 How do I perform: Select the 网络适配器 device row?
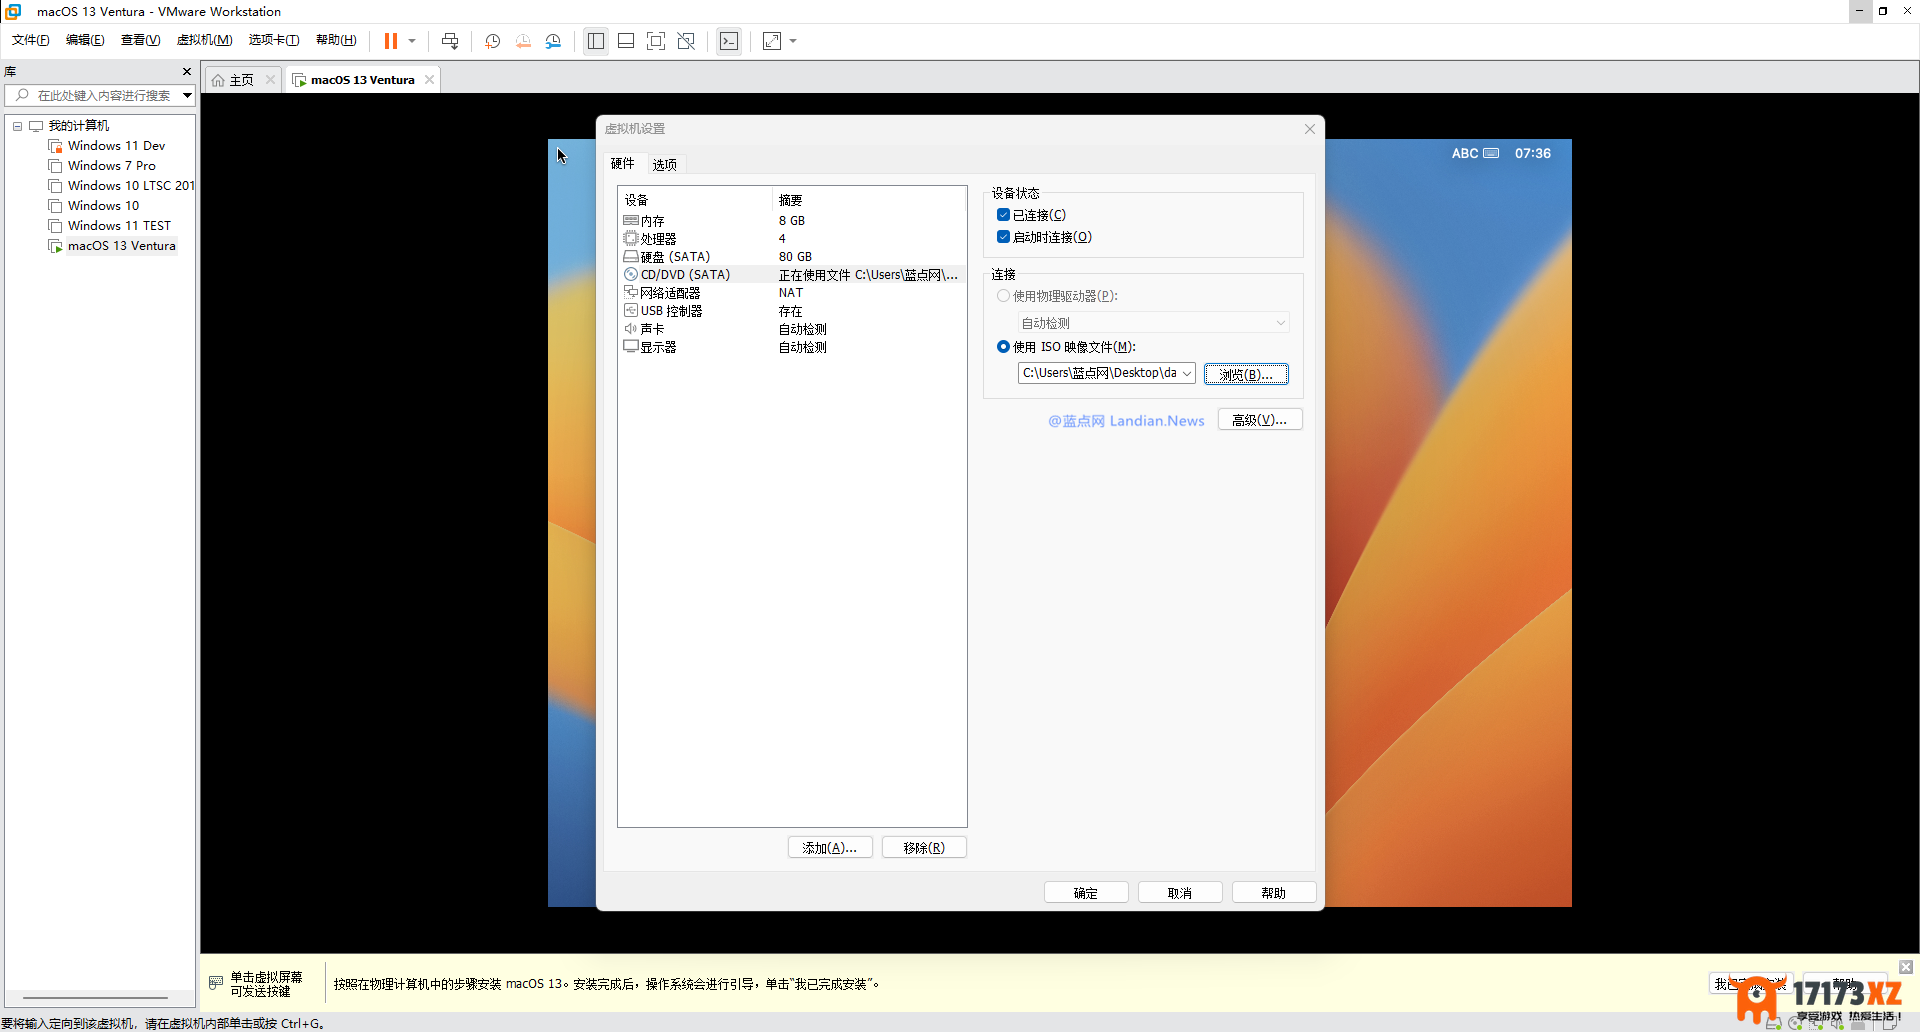(x=792, y=293)
